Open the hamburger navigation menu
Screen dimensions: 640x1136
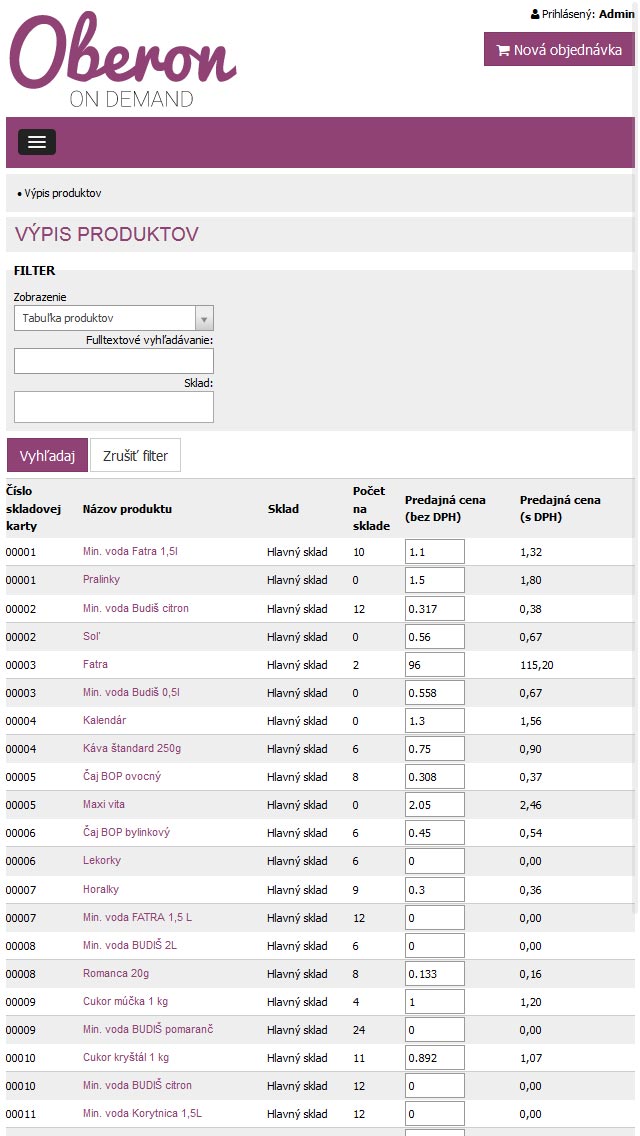37,142
